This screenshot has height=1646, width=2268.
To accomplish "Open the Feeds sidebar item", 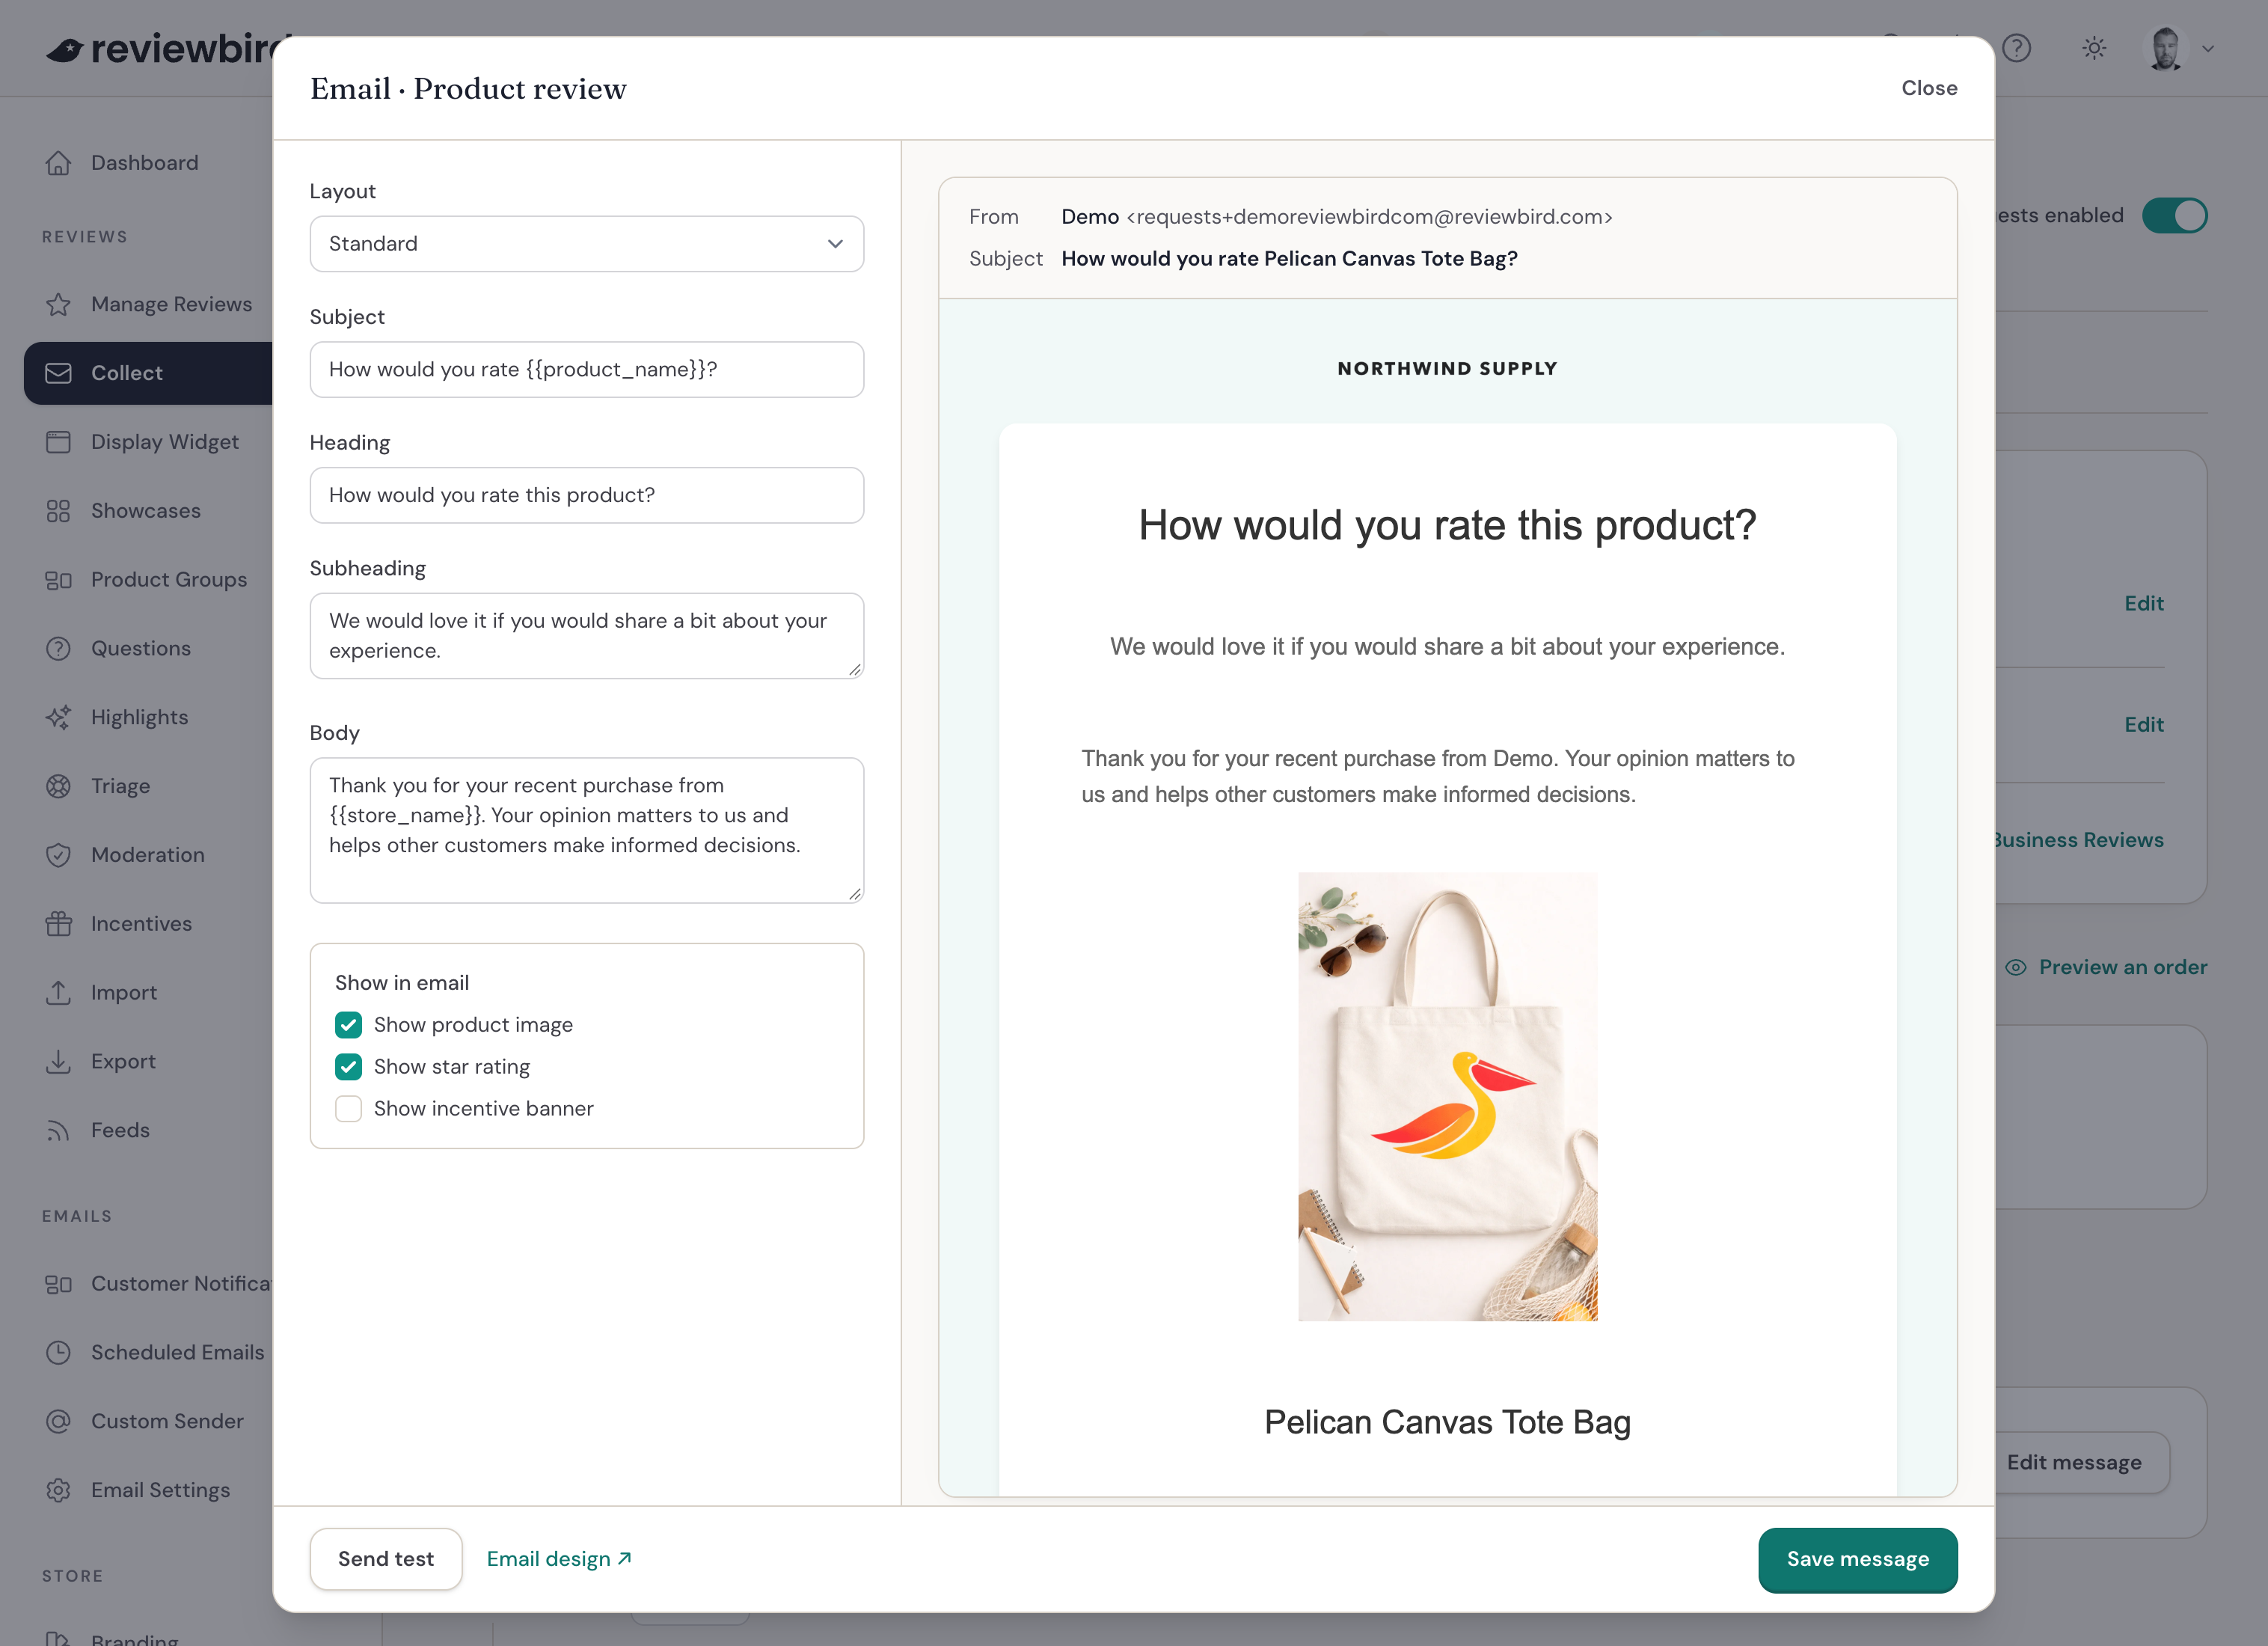I will [x=148, y=1130].
